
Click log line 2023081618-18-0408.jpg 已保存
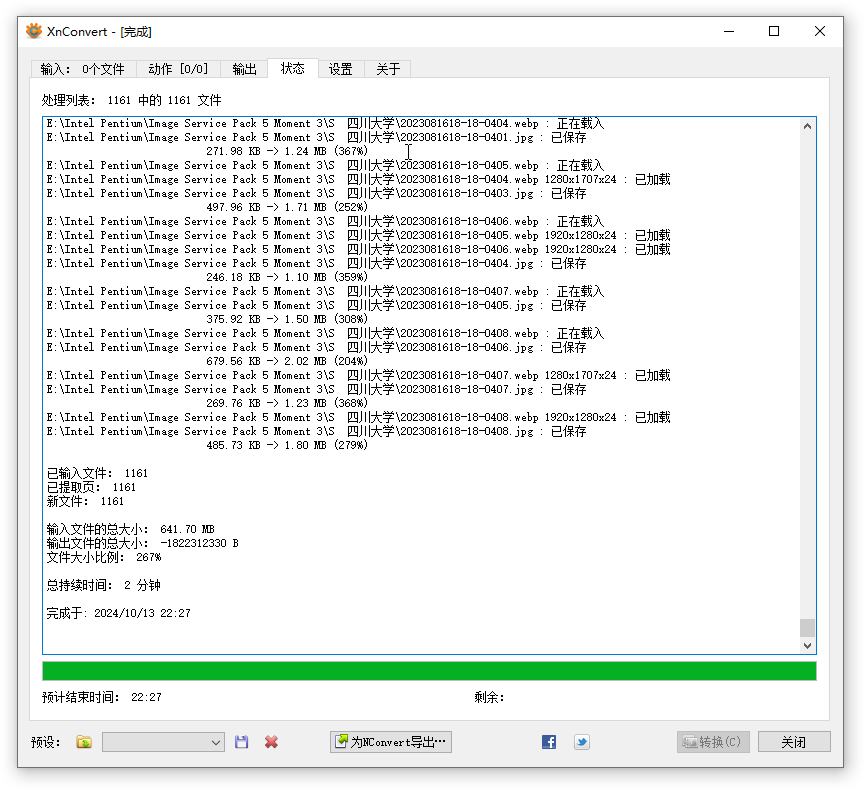(x=316, y=431)
